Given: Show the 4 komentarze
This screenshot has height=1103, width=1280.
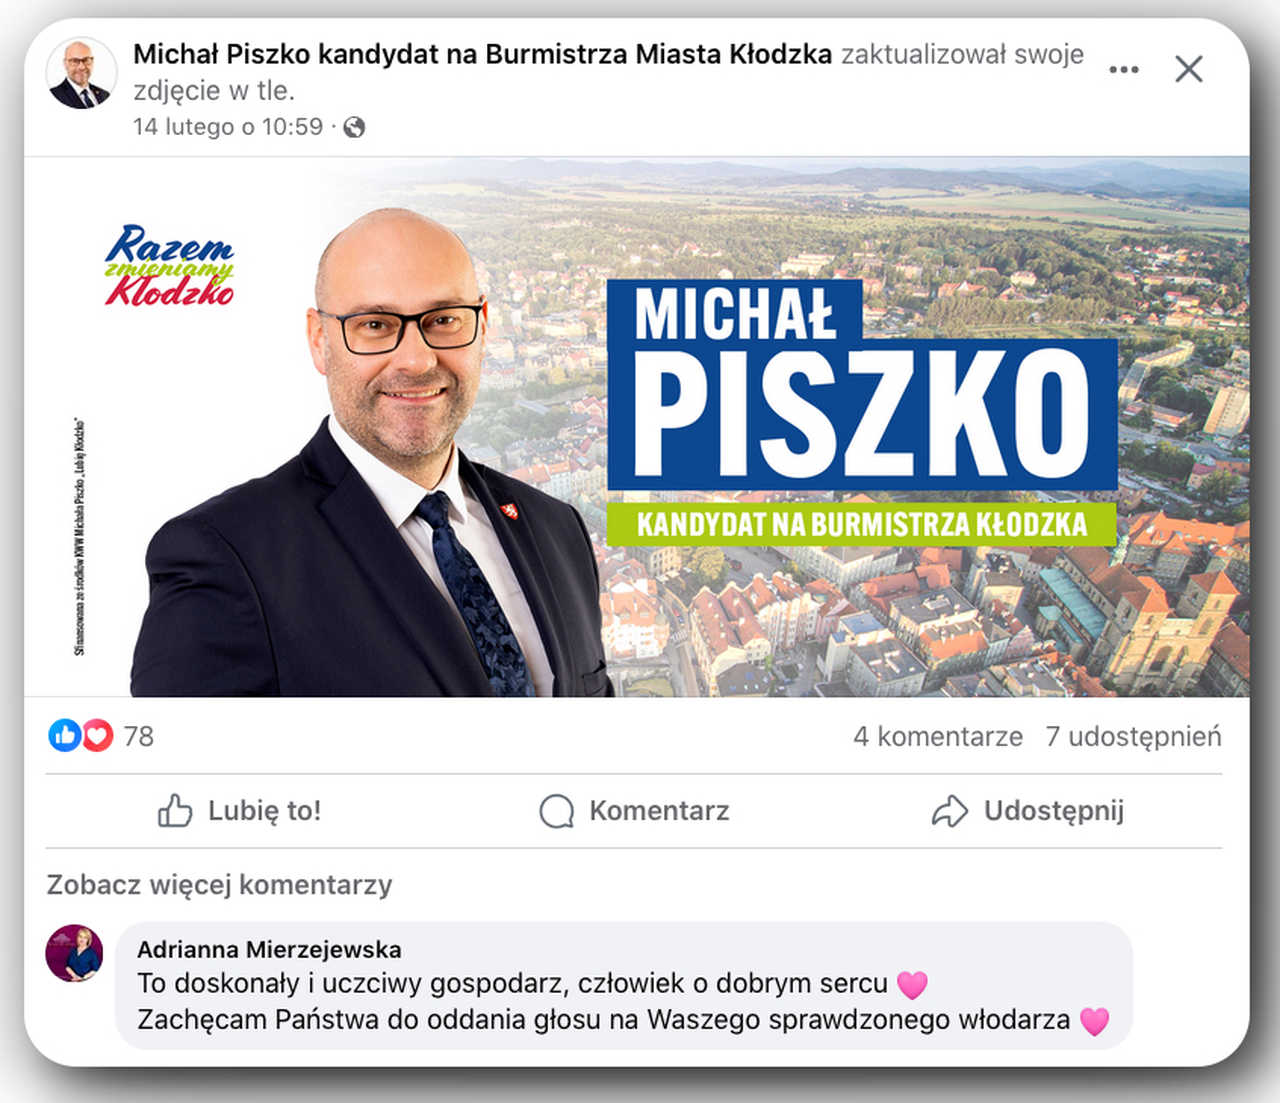Looking at the screenshot, I should pos(938,737).
